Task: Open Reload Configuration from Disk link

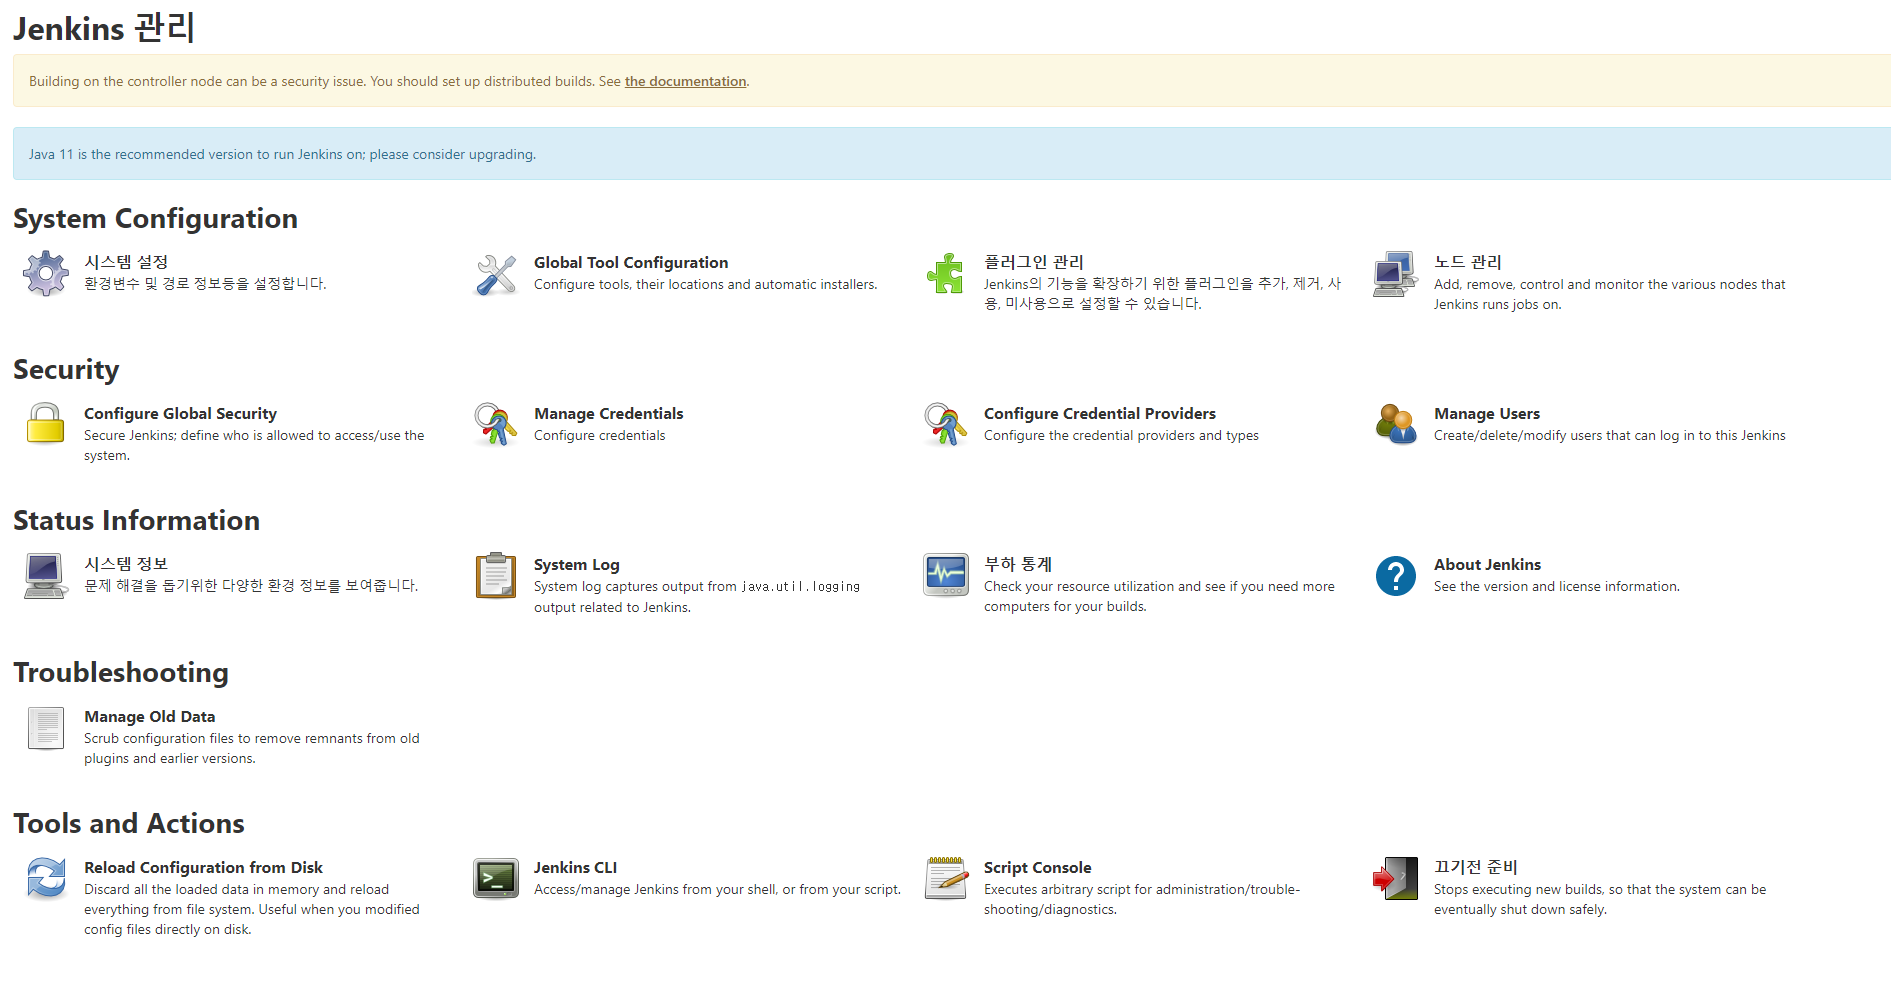Action: [203, 867]
